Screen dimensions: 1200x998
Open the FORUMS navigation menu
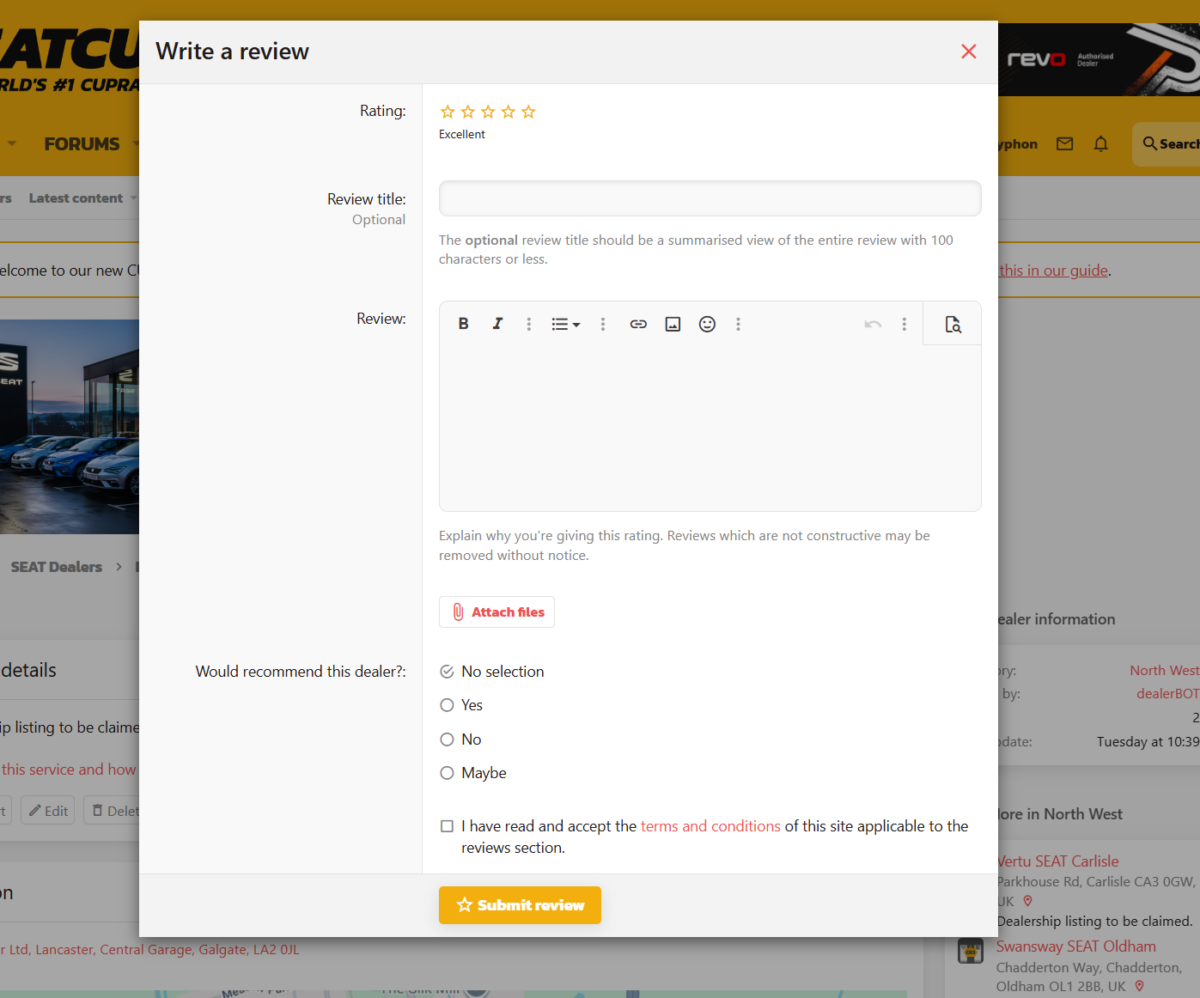click(82, 144)
